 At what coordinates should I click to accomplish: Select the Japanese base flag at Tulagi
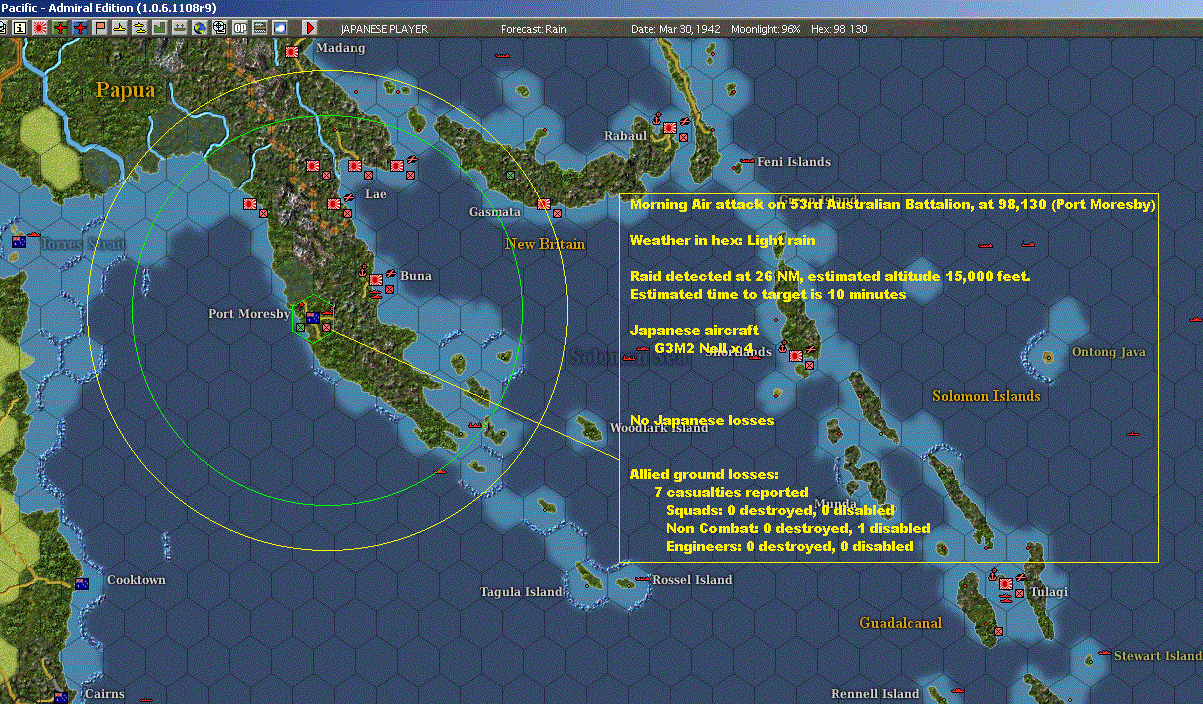point(1006,585)
